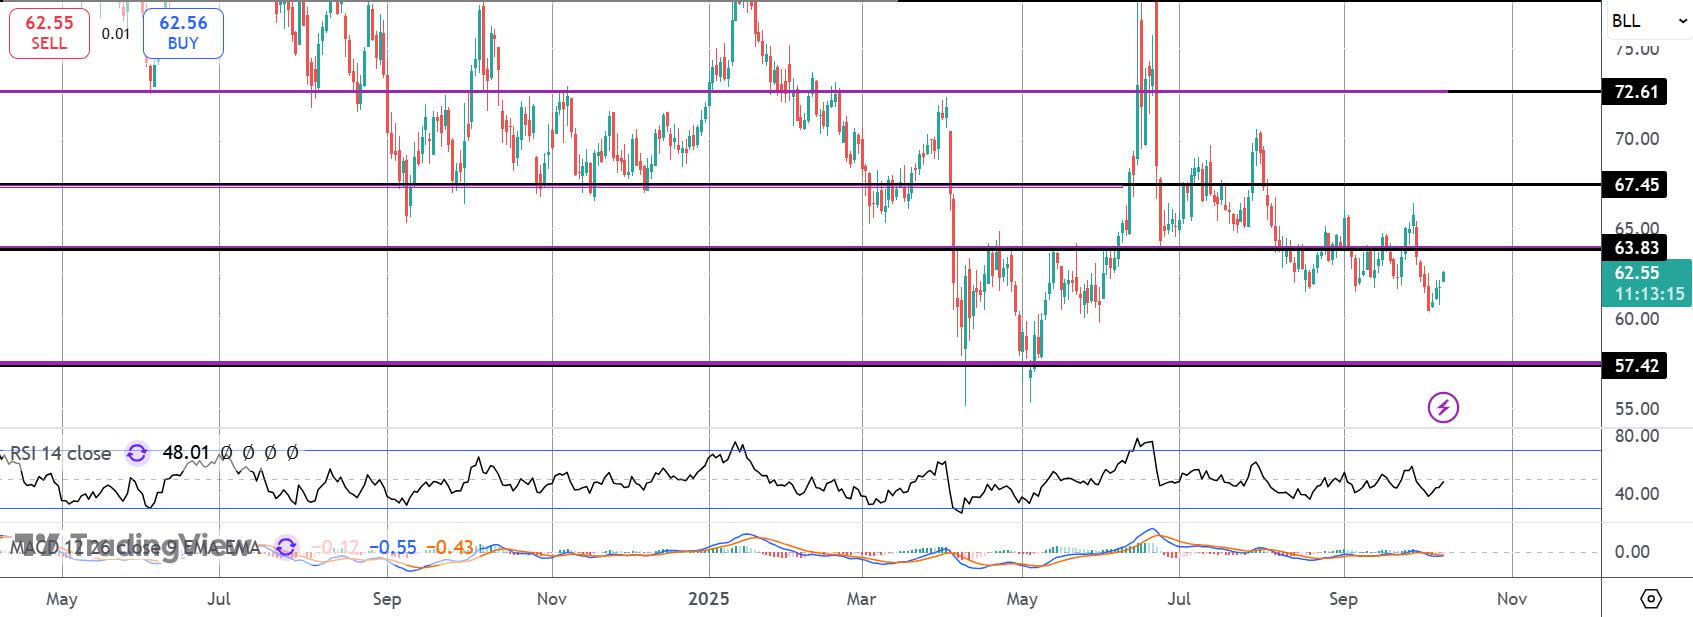
Task: Click the red SELL 62.55 button
Action: pos(49,32)
